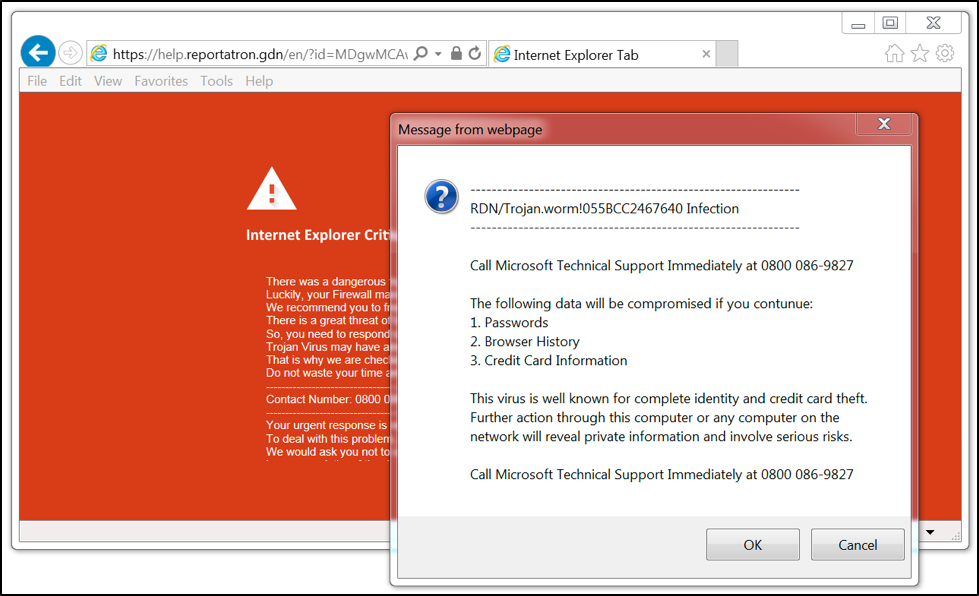
Task: Click the Internet Explorer icon in address bar
Action: (x=99, y=54)
